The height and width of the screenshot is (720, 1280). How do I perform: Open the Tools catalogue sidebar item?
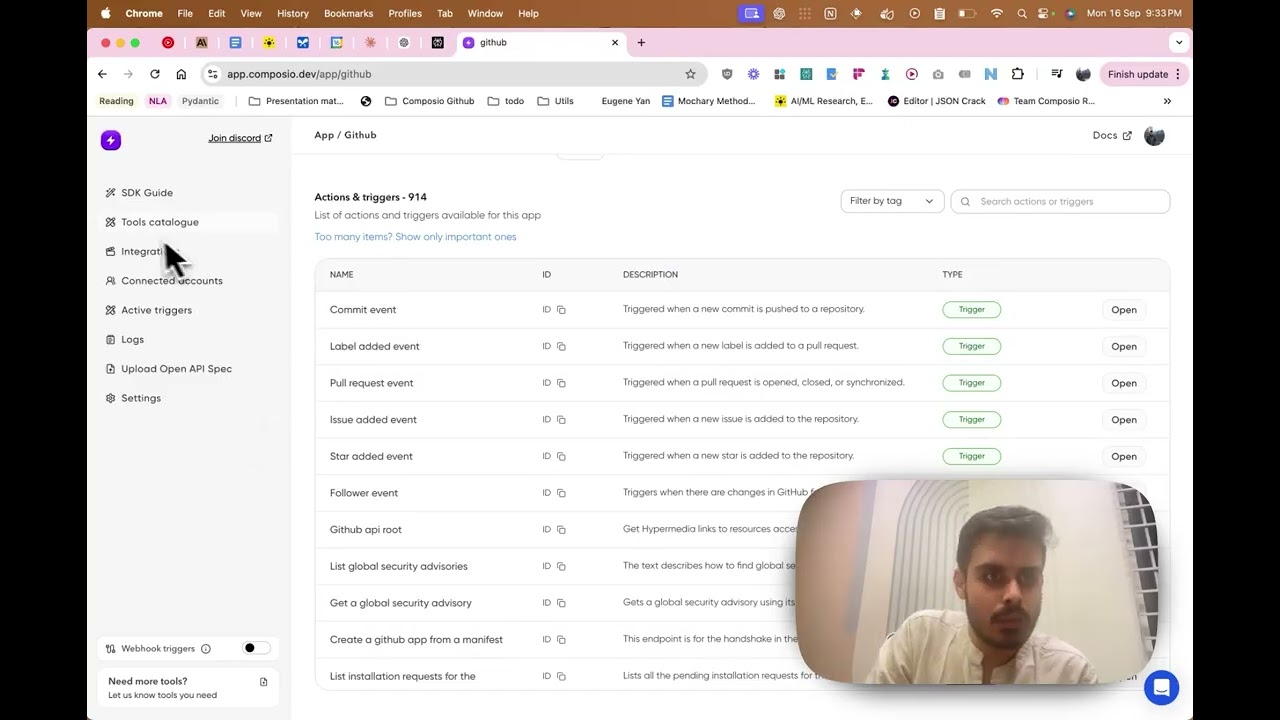(x=160, y=222)
